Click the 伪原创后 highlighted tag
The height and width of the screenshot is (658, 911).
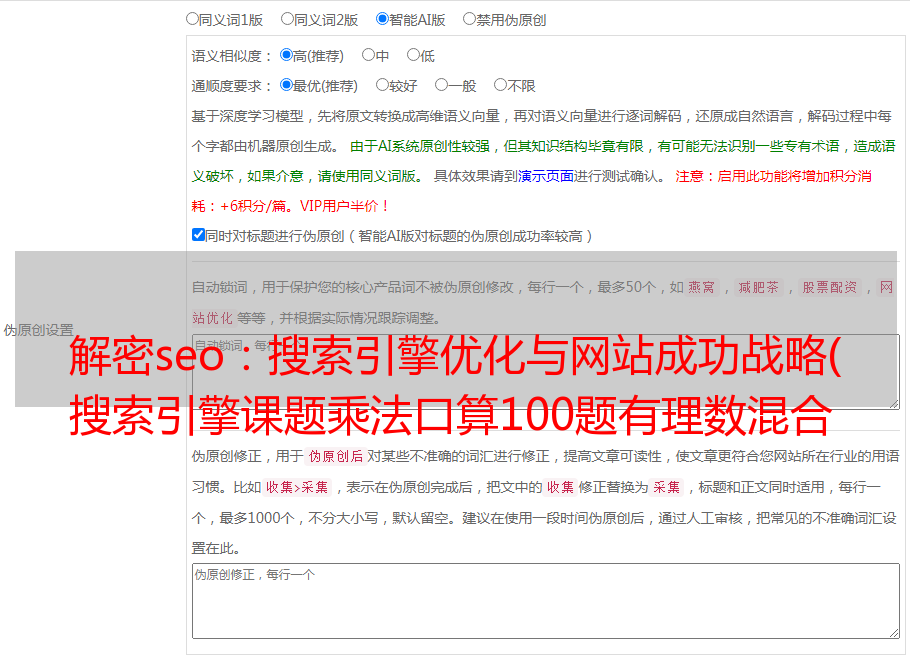coord(335,456)
